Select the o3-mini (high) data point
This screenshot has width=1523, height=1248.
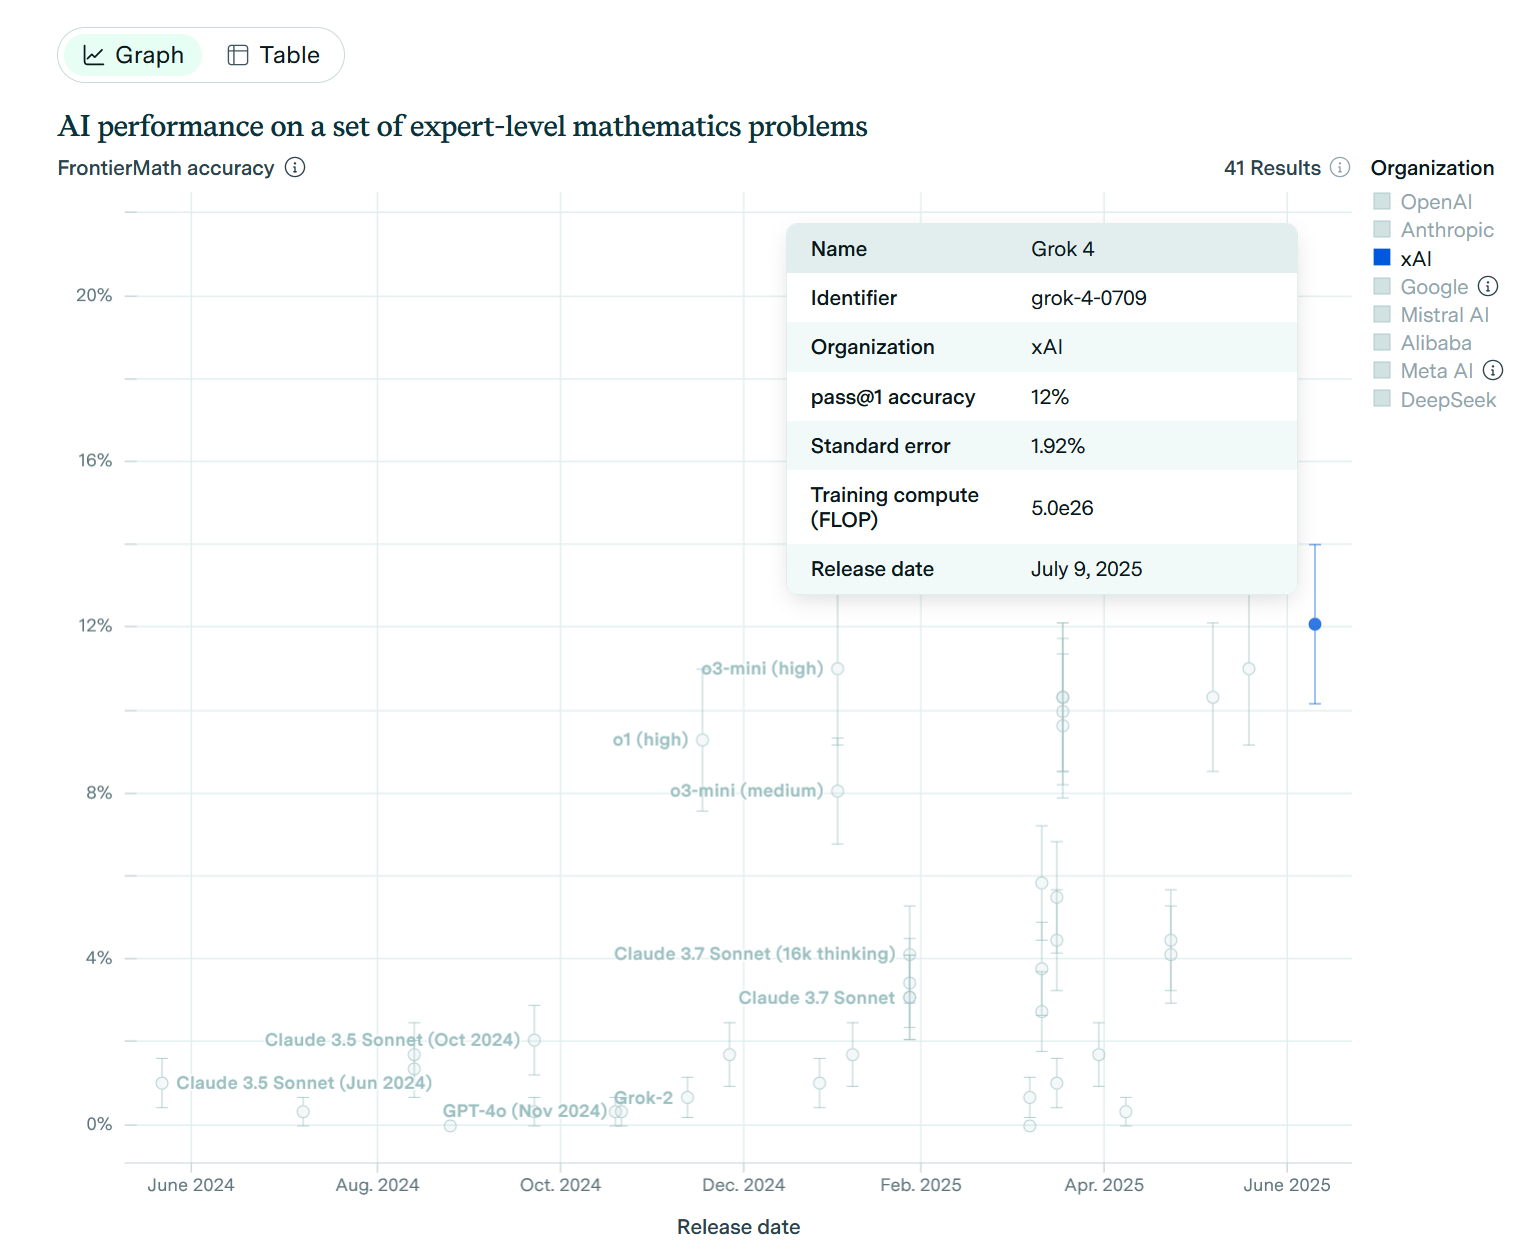point(838,669)
